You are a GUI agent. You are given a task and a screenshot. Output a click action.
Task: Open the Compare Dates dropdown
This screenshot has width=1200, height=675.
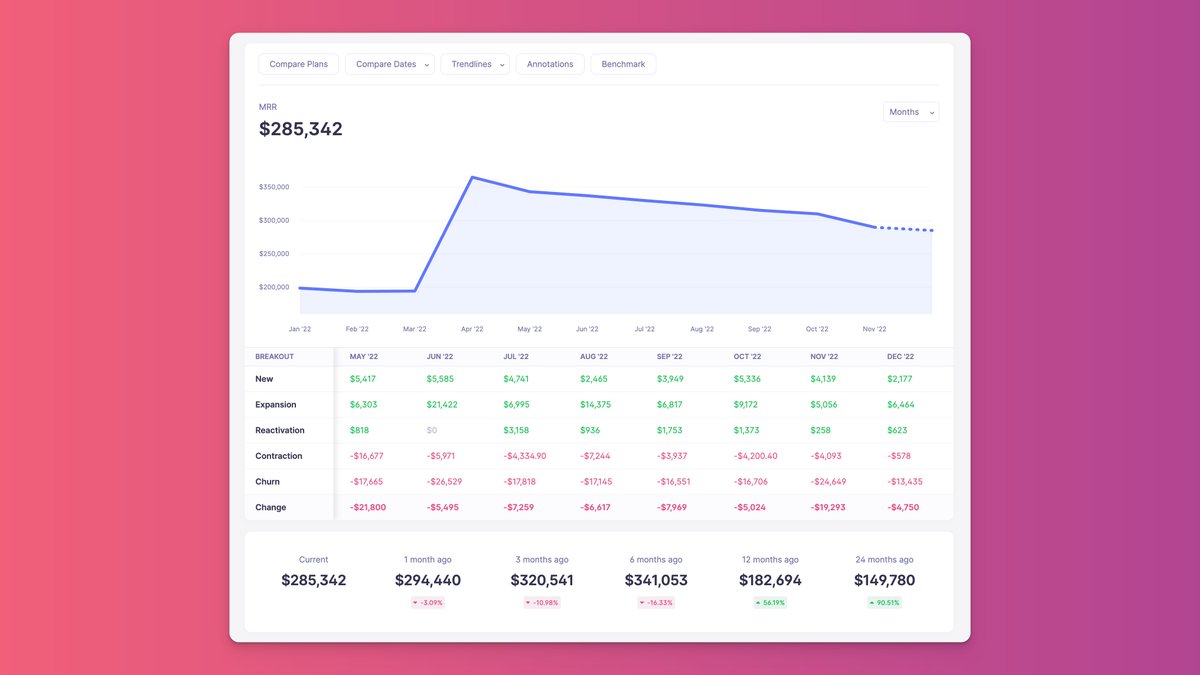[x=390, y=64]
